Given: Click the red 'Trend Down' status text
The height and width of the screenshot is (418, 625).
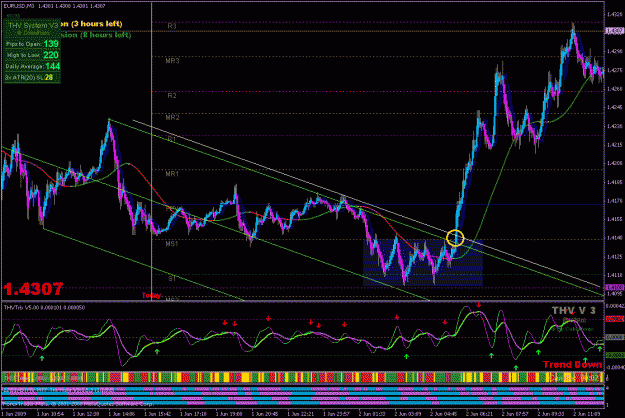Looking at the screenshot, I should click(572, 365).
